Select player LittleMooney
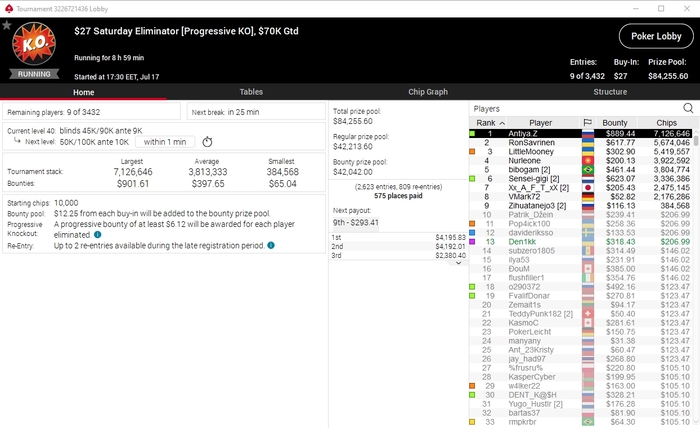This screenshot has width=700, height=428. [580, 151]
